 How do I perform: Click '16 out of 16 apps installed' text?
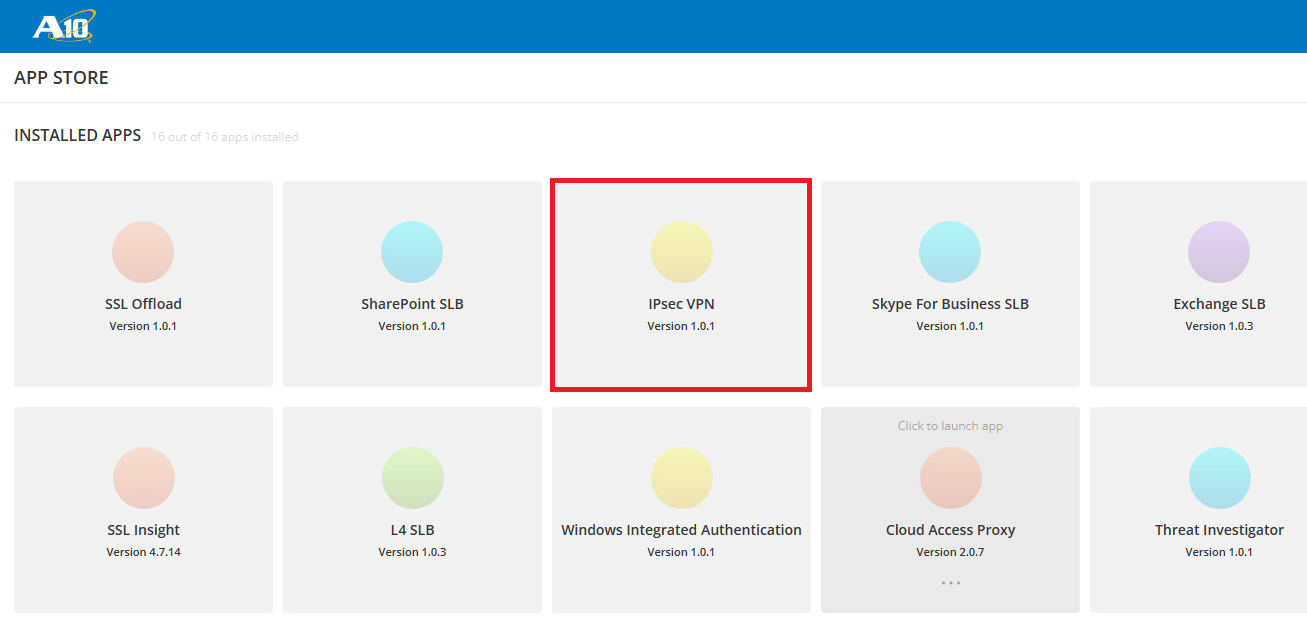click(x=225, y=137)
